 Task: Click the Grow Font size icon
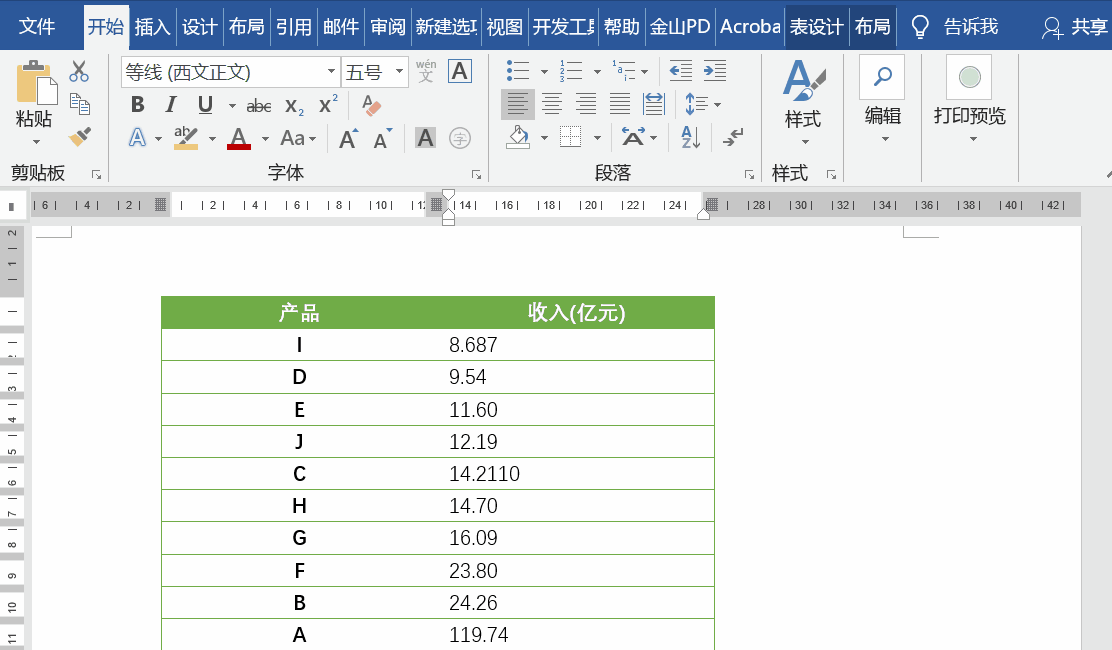tap(348, 138)
